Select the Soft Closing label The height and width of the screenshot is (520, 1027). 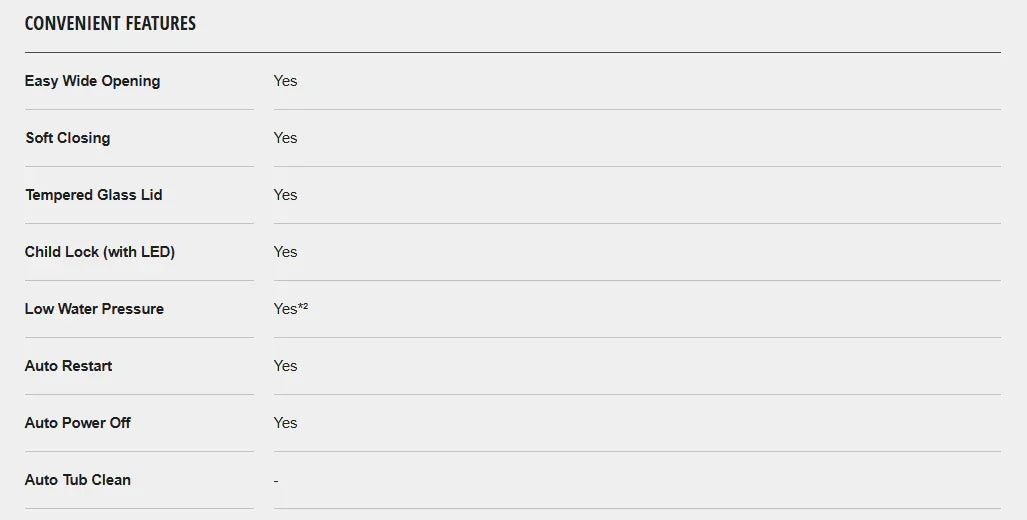(68, 138)
